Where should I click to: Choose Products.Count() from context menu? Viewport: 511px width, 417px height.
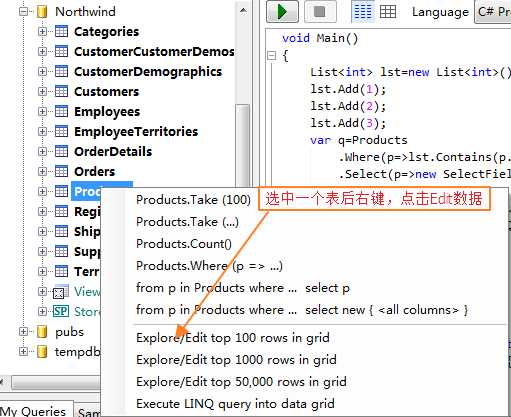(x=184, y=244)
